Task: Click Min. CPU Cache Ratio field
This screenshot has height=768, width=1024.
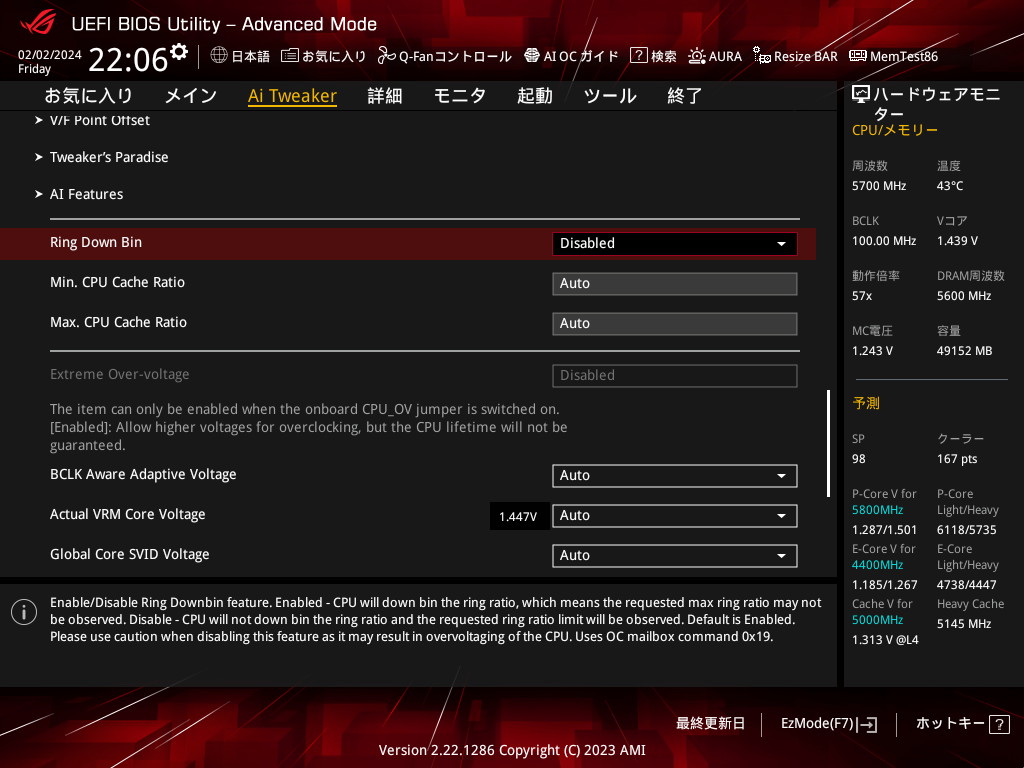Action: tap(675, 284)
